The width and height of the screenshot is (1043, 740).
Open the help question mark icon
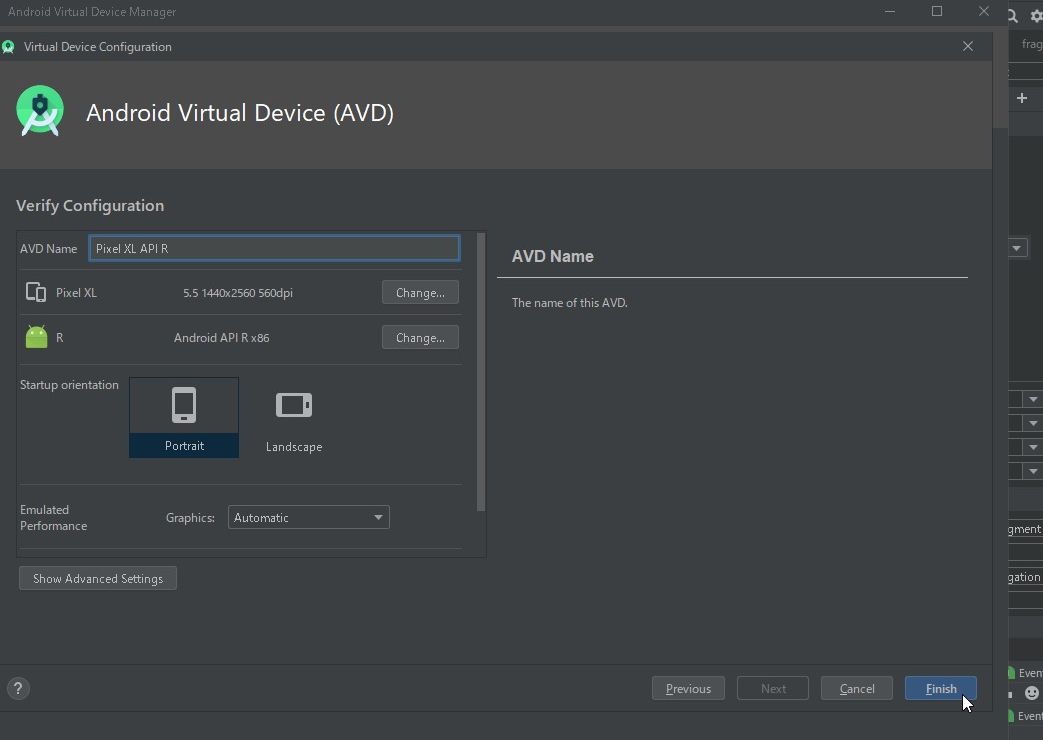(17, 688)
